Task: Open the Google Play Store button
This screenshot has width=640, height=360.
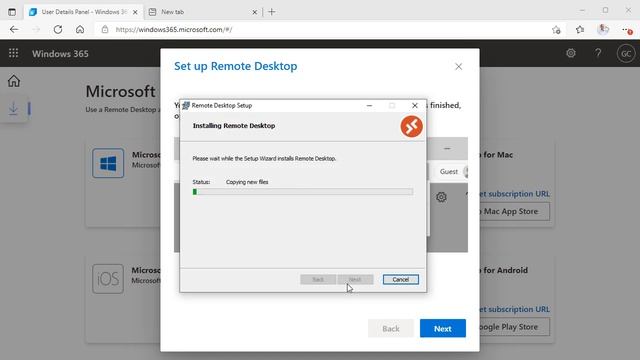Action: 515,327
